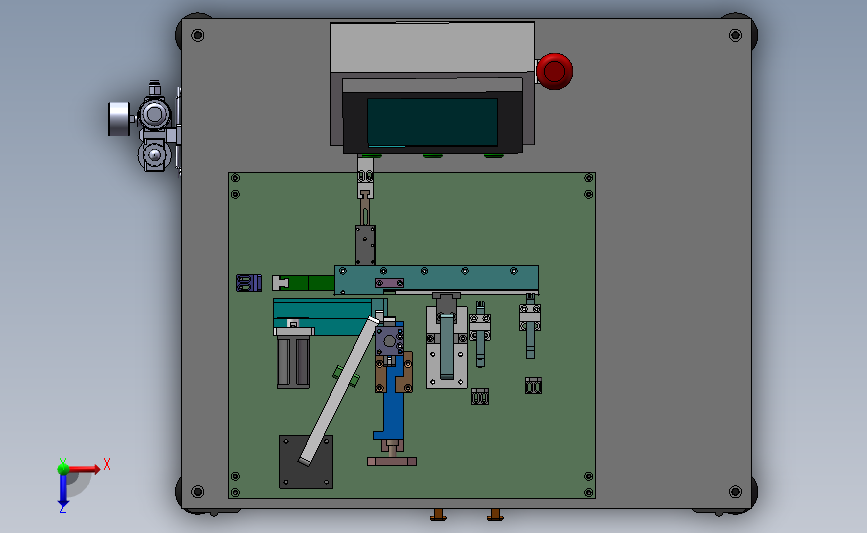
Task: Select the purple connector block
Action: 249,283
